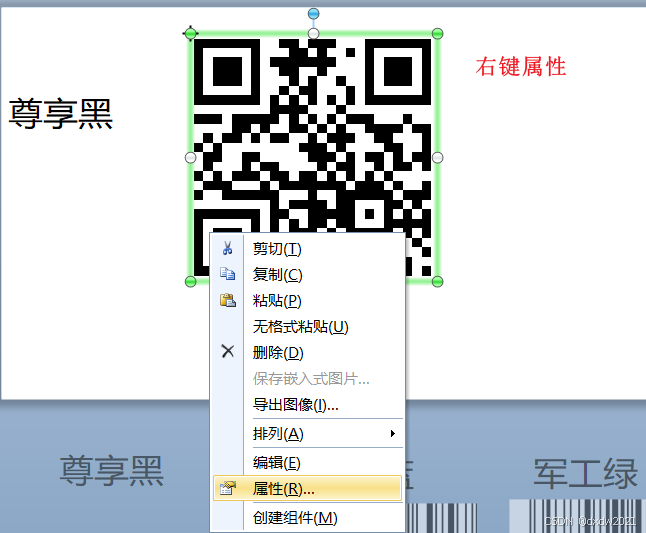Choose 排列(A) menu item
Viewport: 646px width, 533px height.
tap(307, 434)
